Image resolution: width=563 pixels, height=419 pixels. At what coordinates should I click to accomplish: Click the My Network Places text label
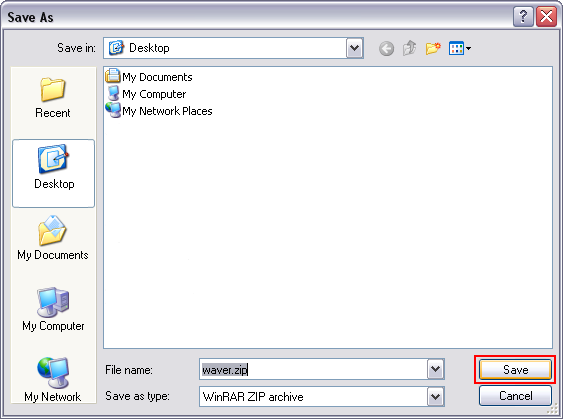click(167, 111)
